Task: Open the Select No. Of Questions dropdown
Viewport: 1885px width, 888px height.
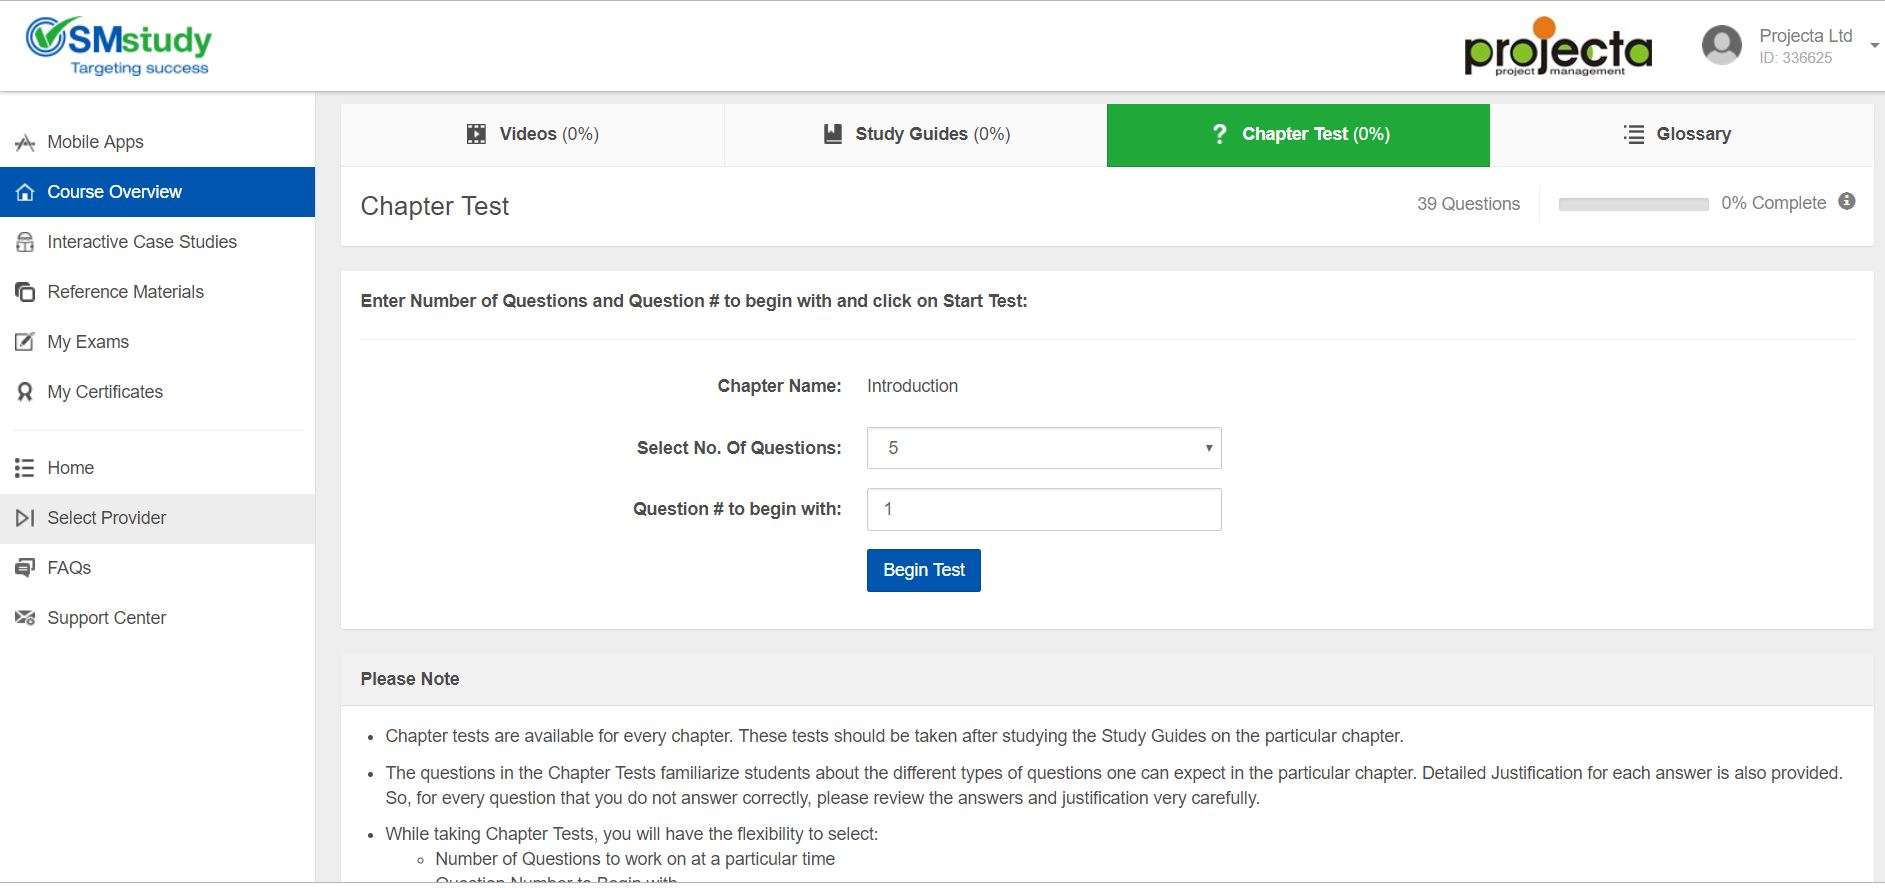Action: 1043,448
